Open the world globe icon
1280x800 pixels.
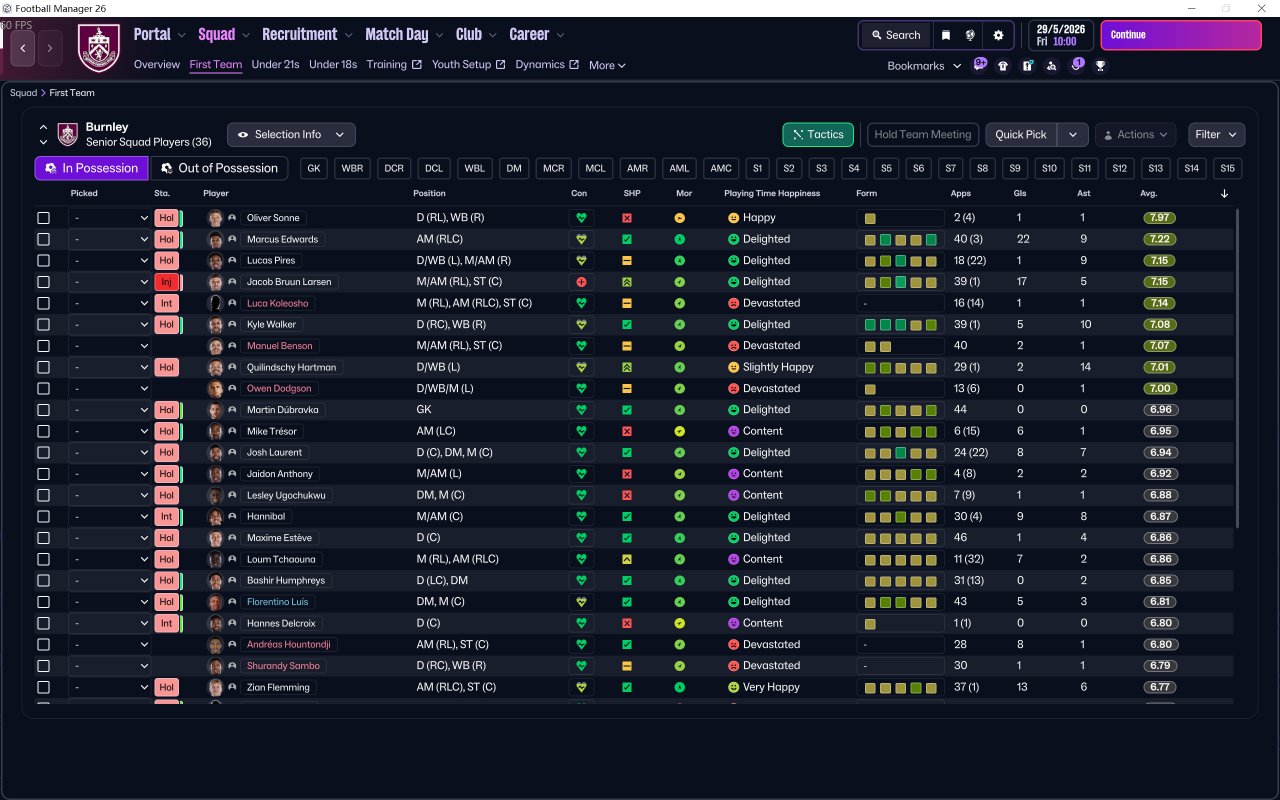click(x=970, y=35)
